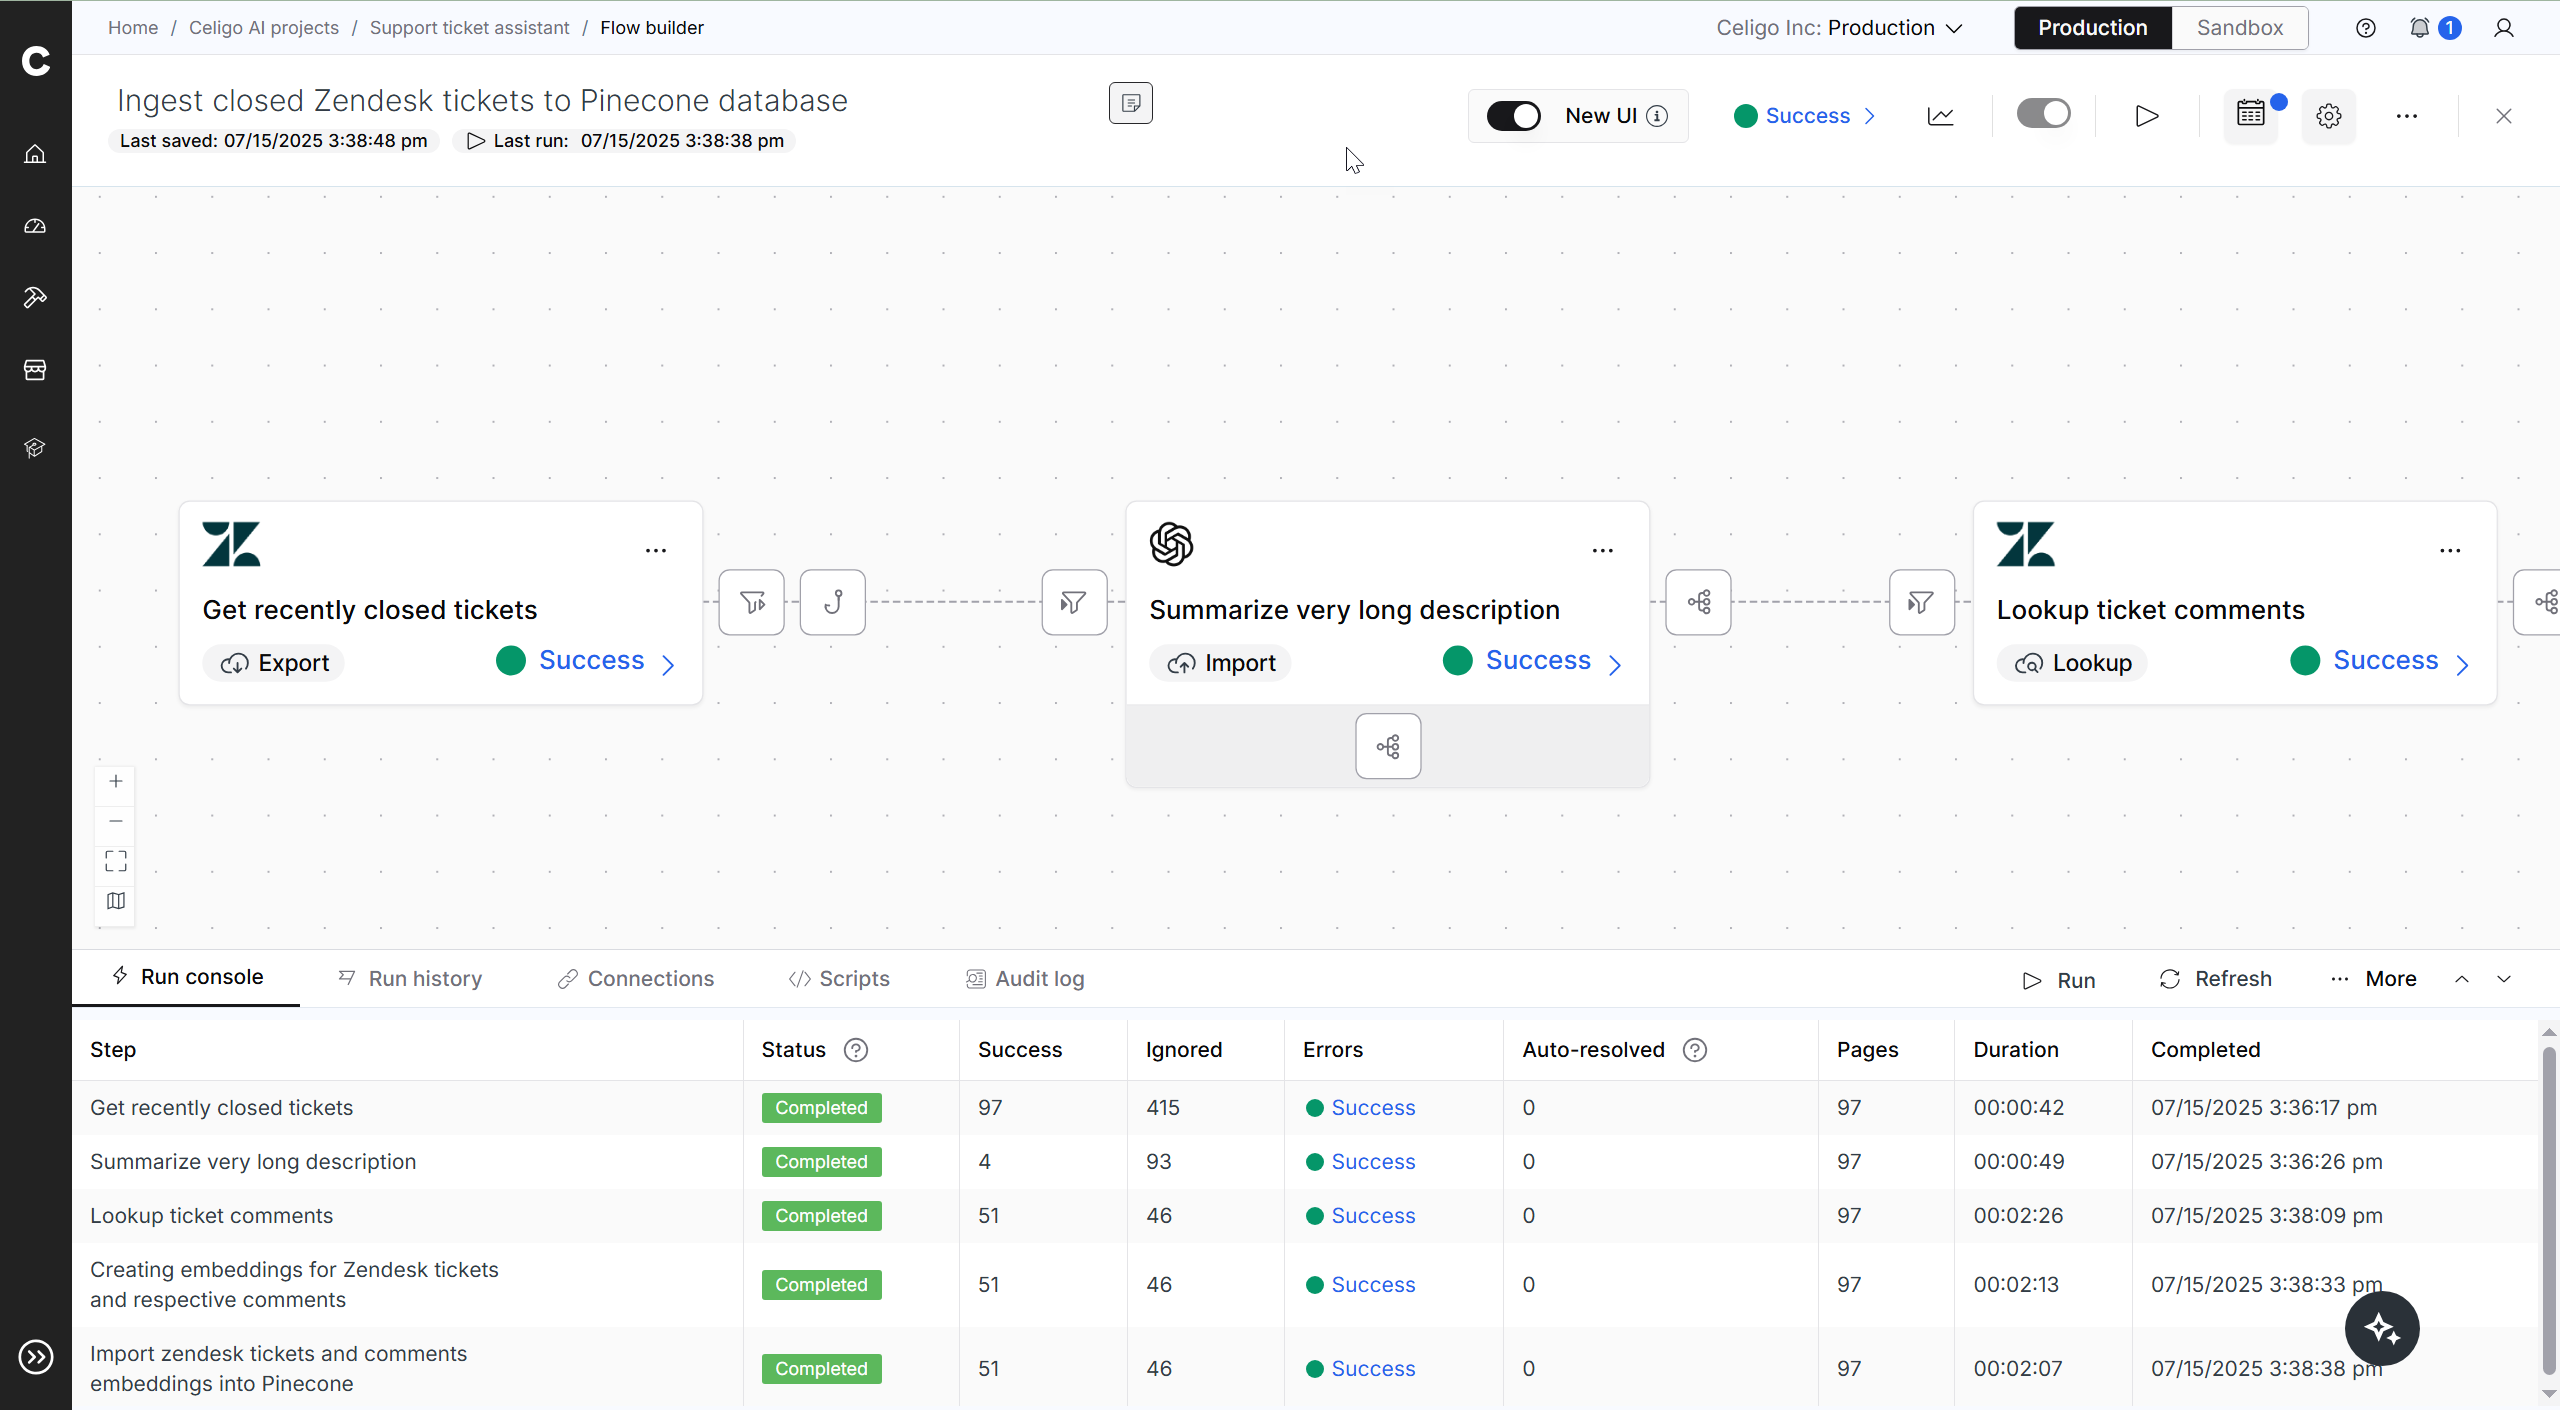Go to Support ticket assistant breadcrumb

(469, 28)
